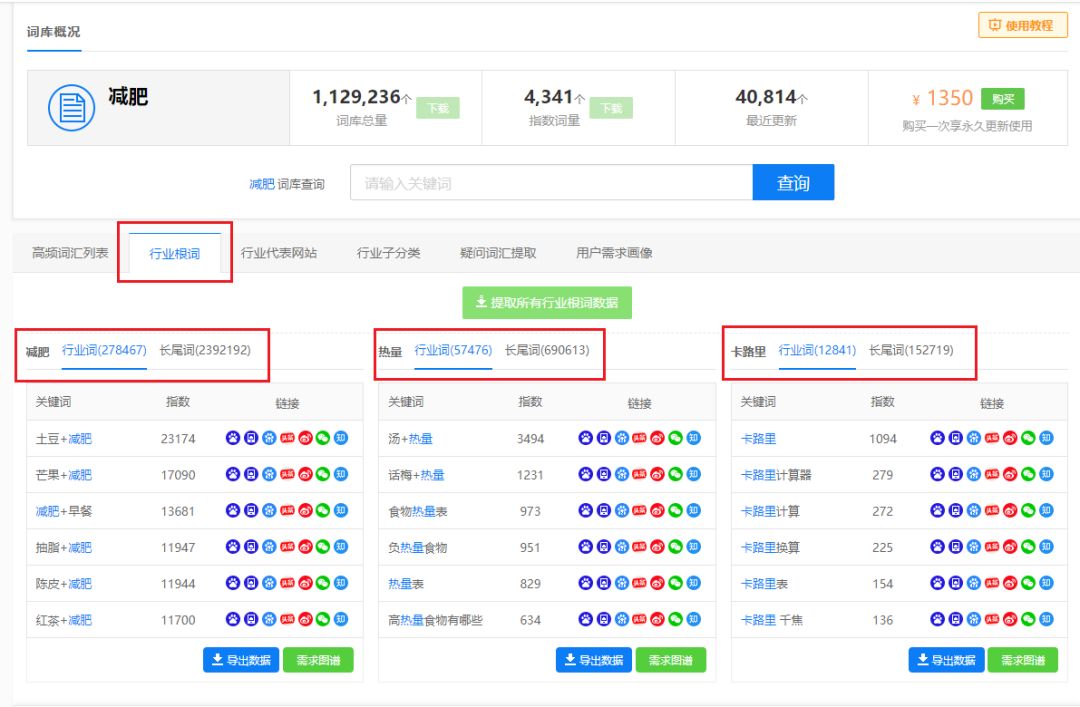Viewport: 1080px width, 707px height.
Task: Open dark blue Baidu paw for 汤+热量
Action: tap(585, 438)
